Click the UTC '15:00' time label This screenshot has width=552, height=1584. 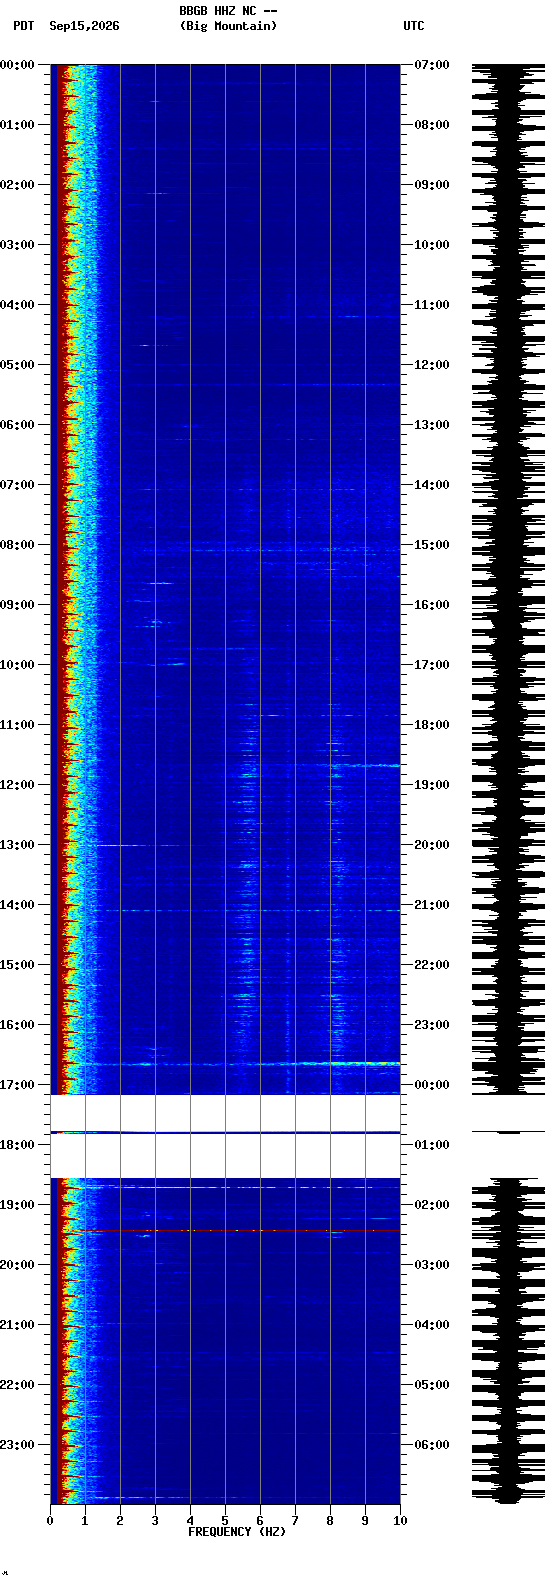(x=431, y=545)
